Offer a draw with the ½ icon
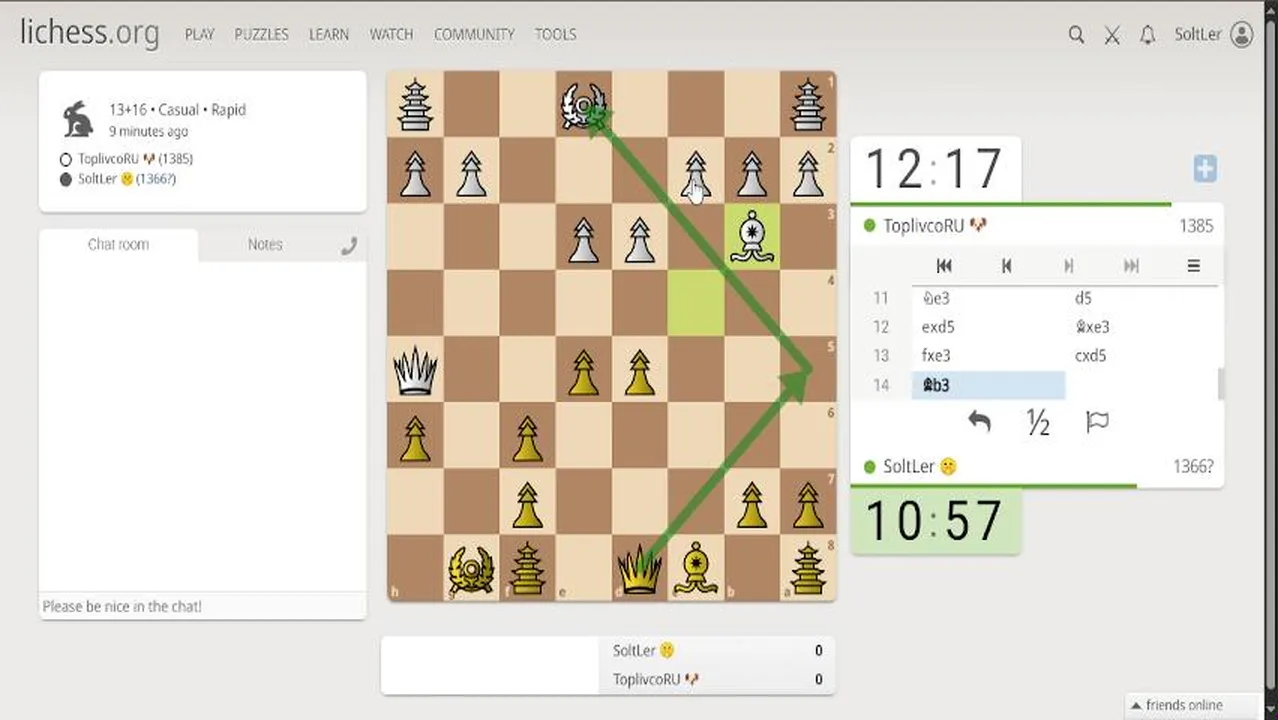Viewport: 1278px width, 720px height. 1038,423
